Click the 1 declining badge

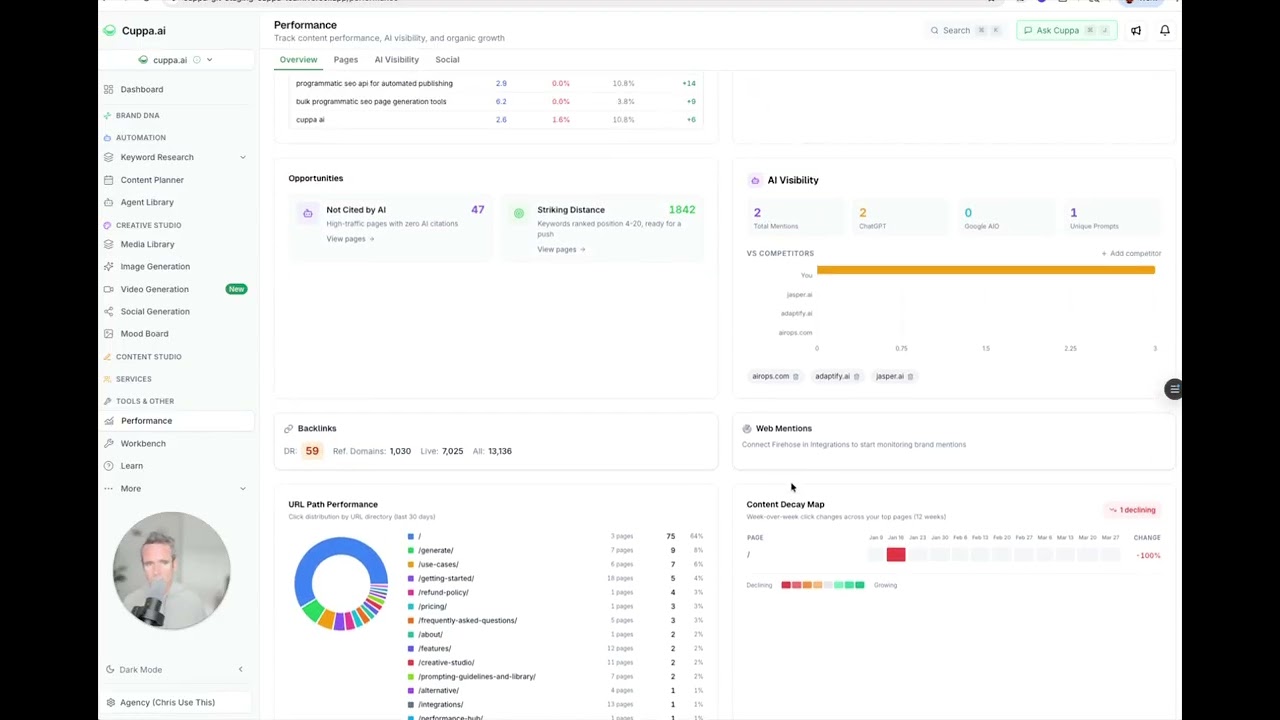coord(1132,510)
